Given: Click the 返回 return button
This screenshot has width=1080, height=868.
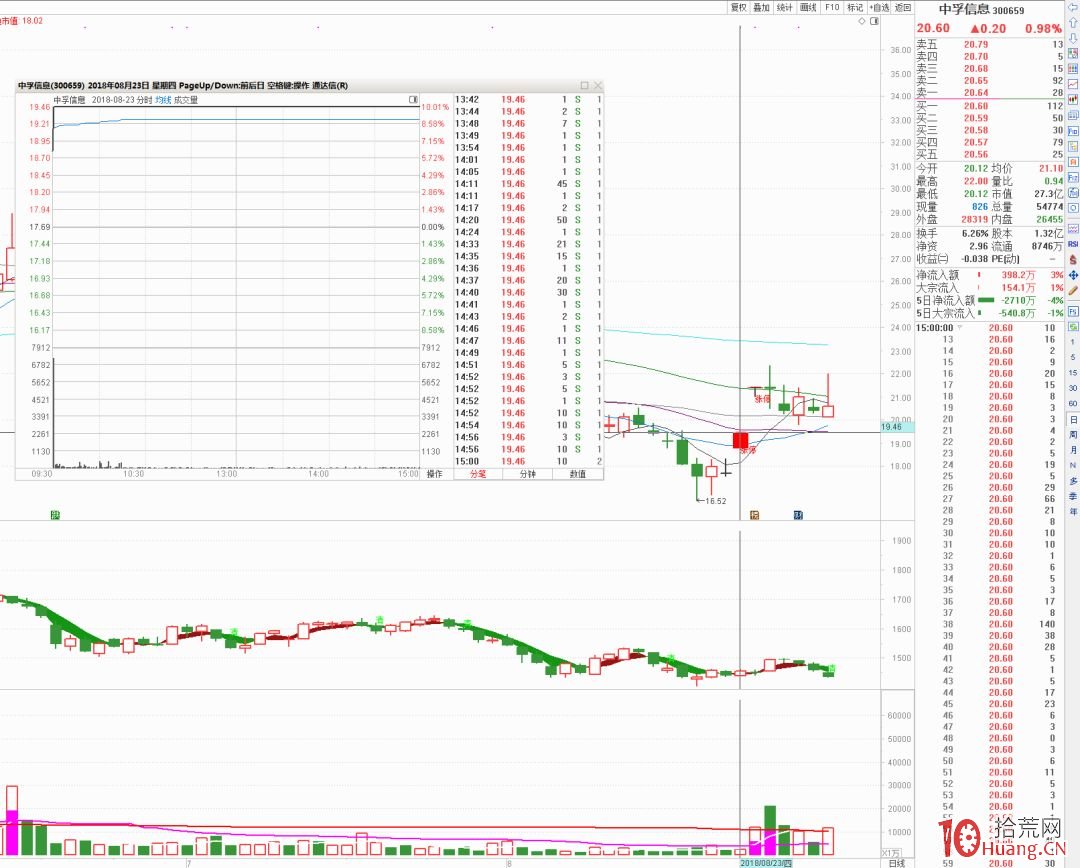Looking at the screenshot, I should coord(902,8).
